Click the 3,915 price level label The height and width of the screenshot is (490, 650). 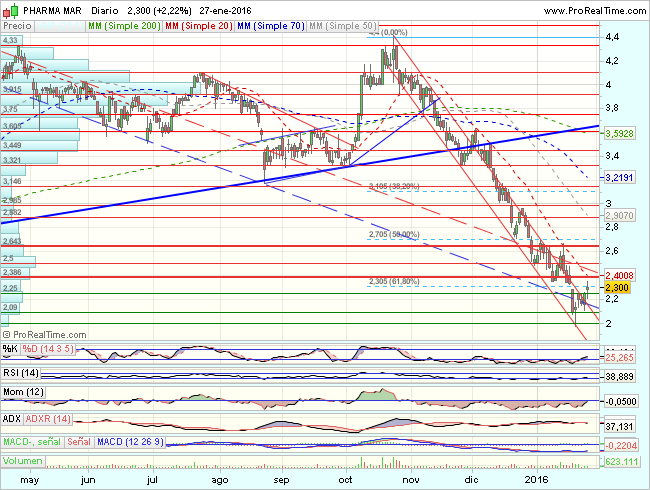pos(12,90)
